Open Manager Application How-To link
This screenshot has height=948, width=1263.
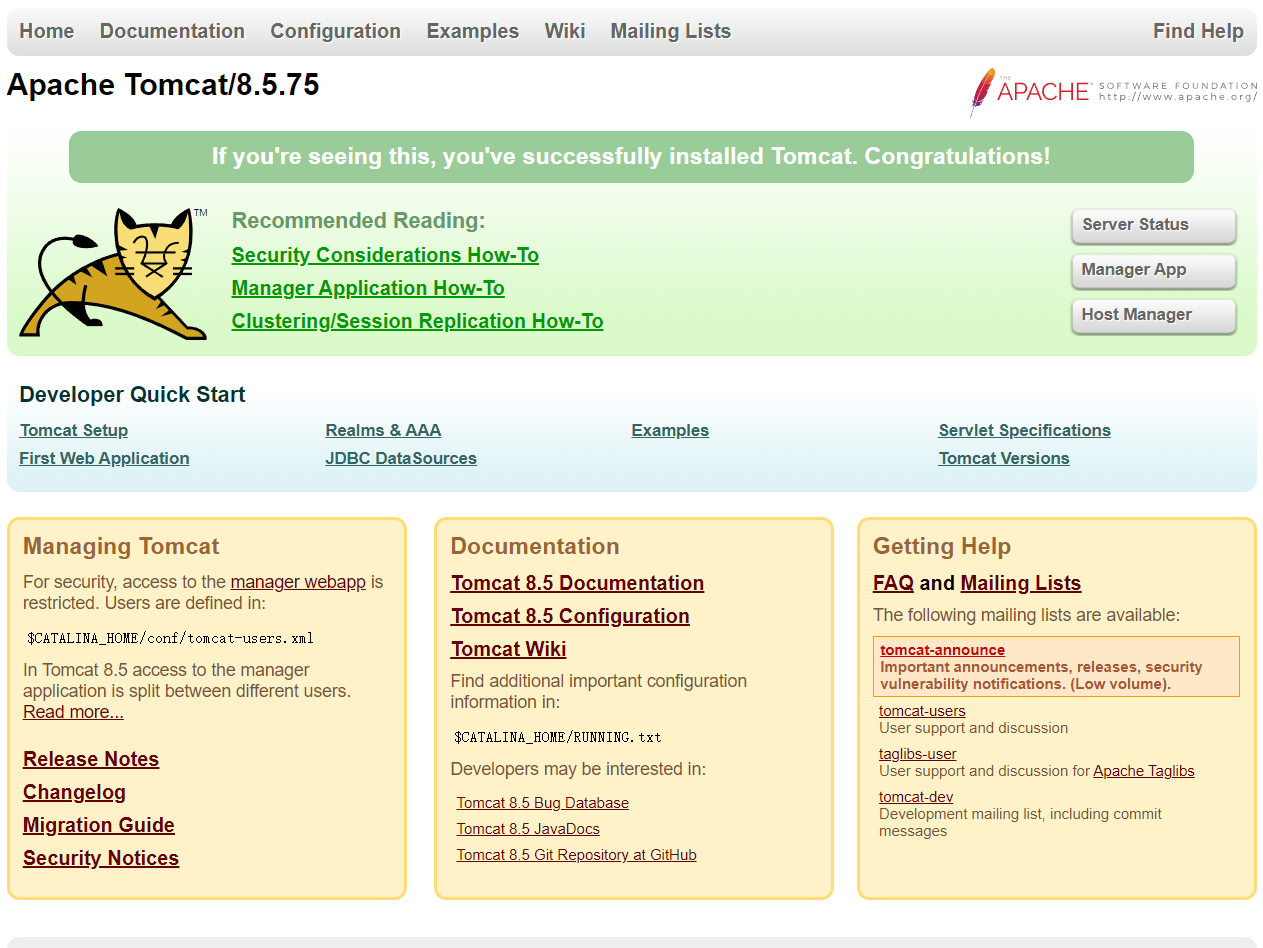tap(368, 288)
